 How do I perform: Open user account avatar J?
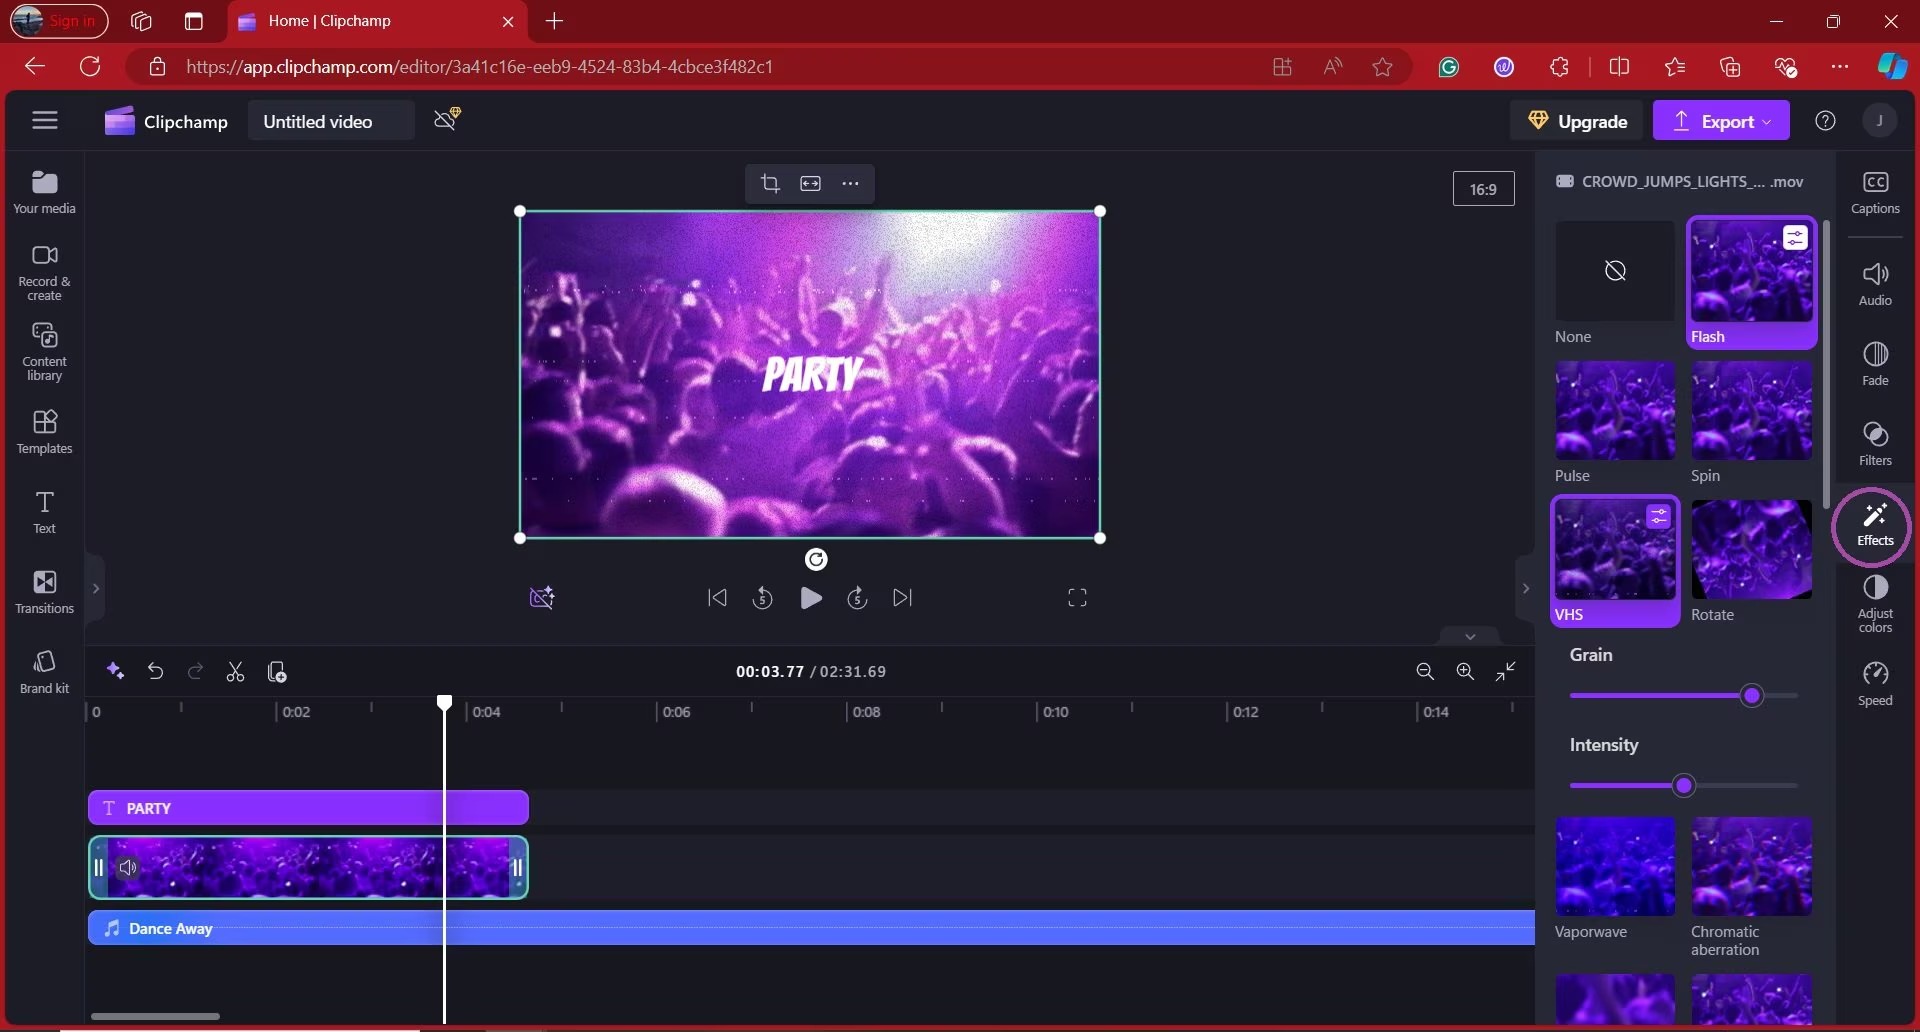click(1880, 121)
